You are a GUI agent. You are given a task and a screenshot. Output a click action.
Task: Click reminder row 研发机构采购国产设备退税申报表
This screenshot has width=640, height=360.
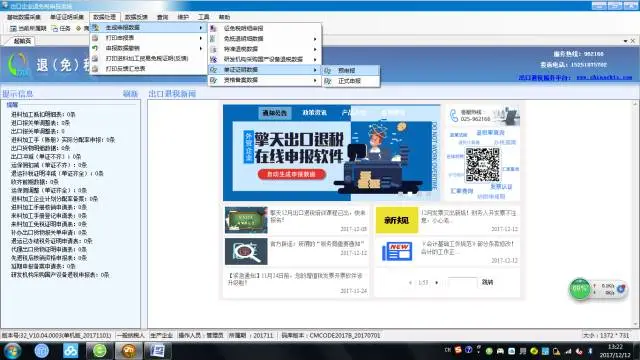coord(60,275)
